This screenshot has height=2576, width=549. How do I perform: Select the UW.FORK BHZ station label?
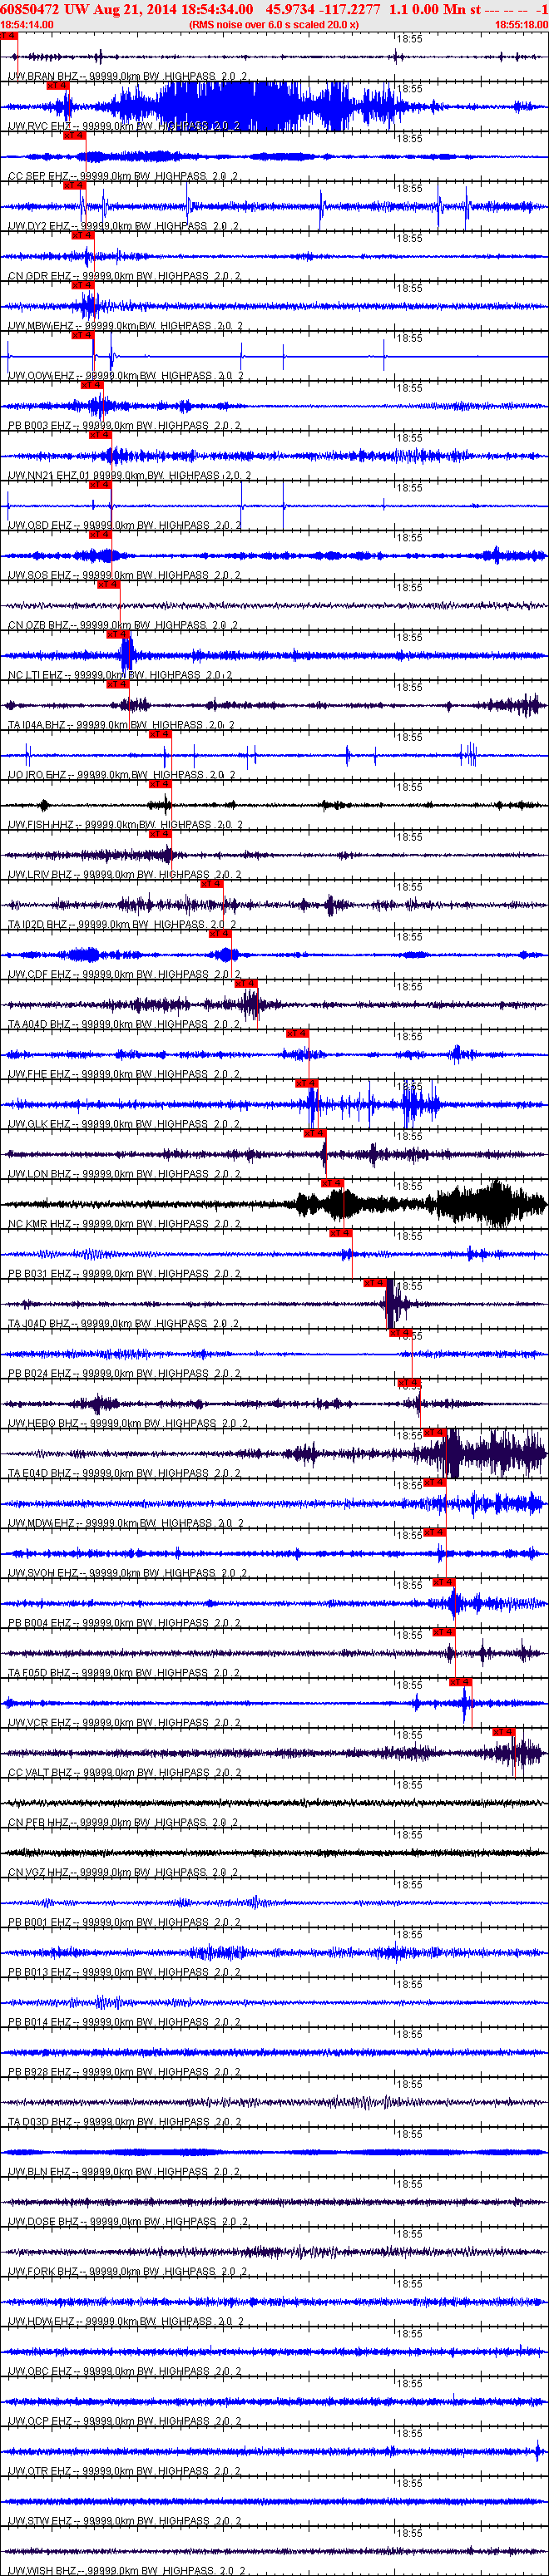pyautogui.click(x=128, y=2272)
